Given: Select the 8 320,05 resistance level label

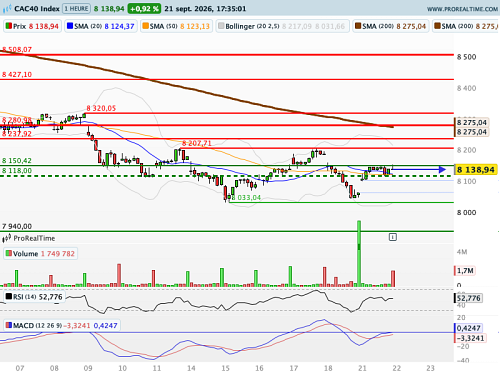Looking at the screenshot, I should [x=101, y=108].
